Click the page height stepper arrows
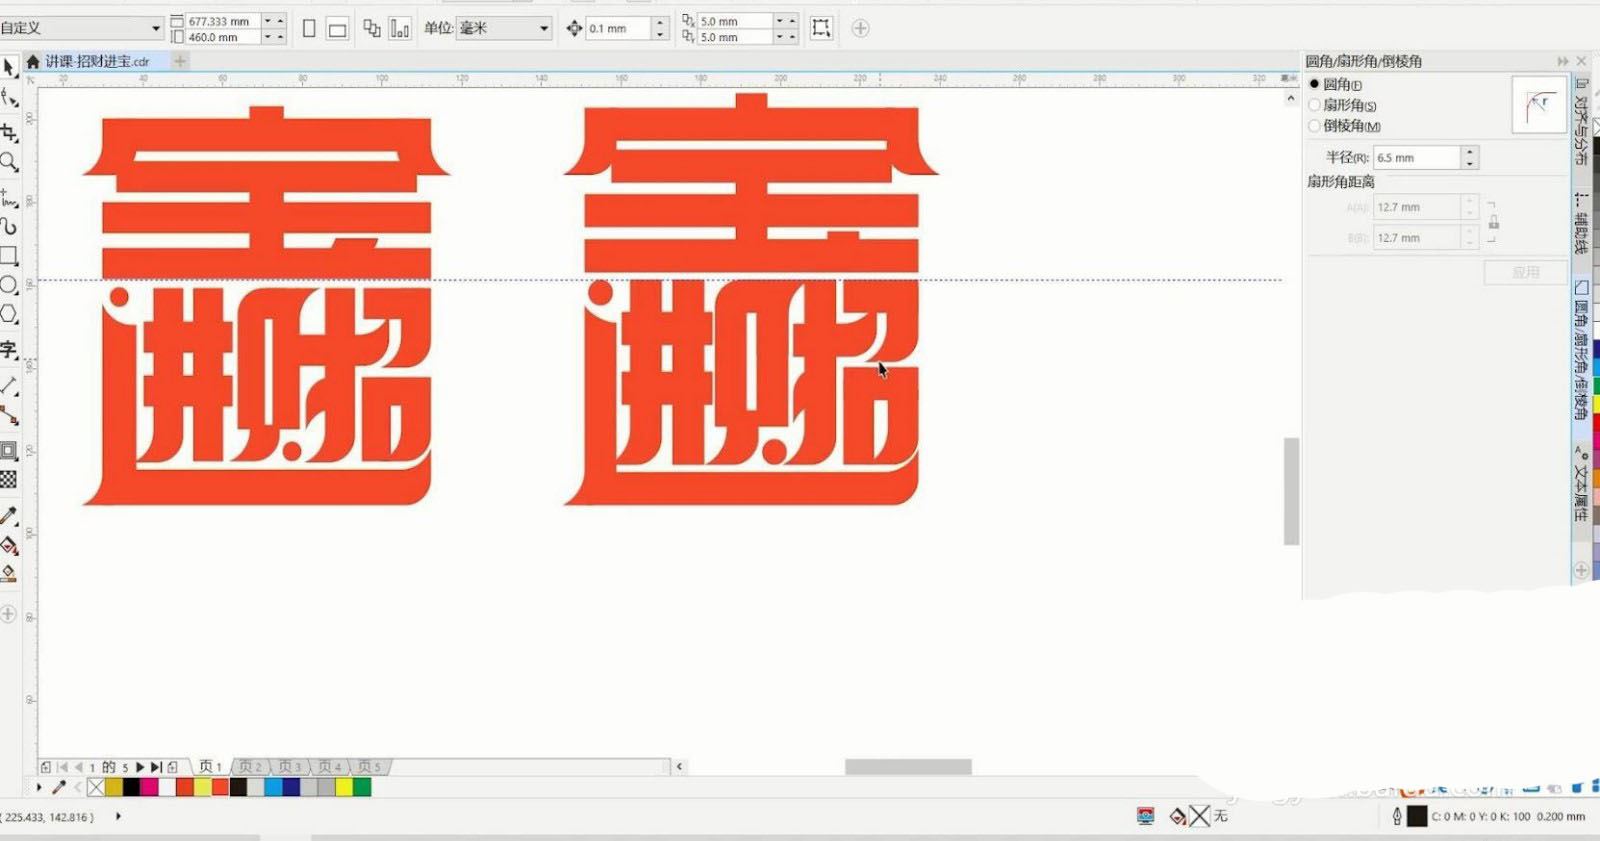 [274, 37]
